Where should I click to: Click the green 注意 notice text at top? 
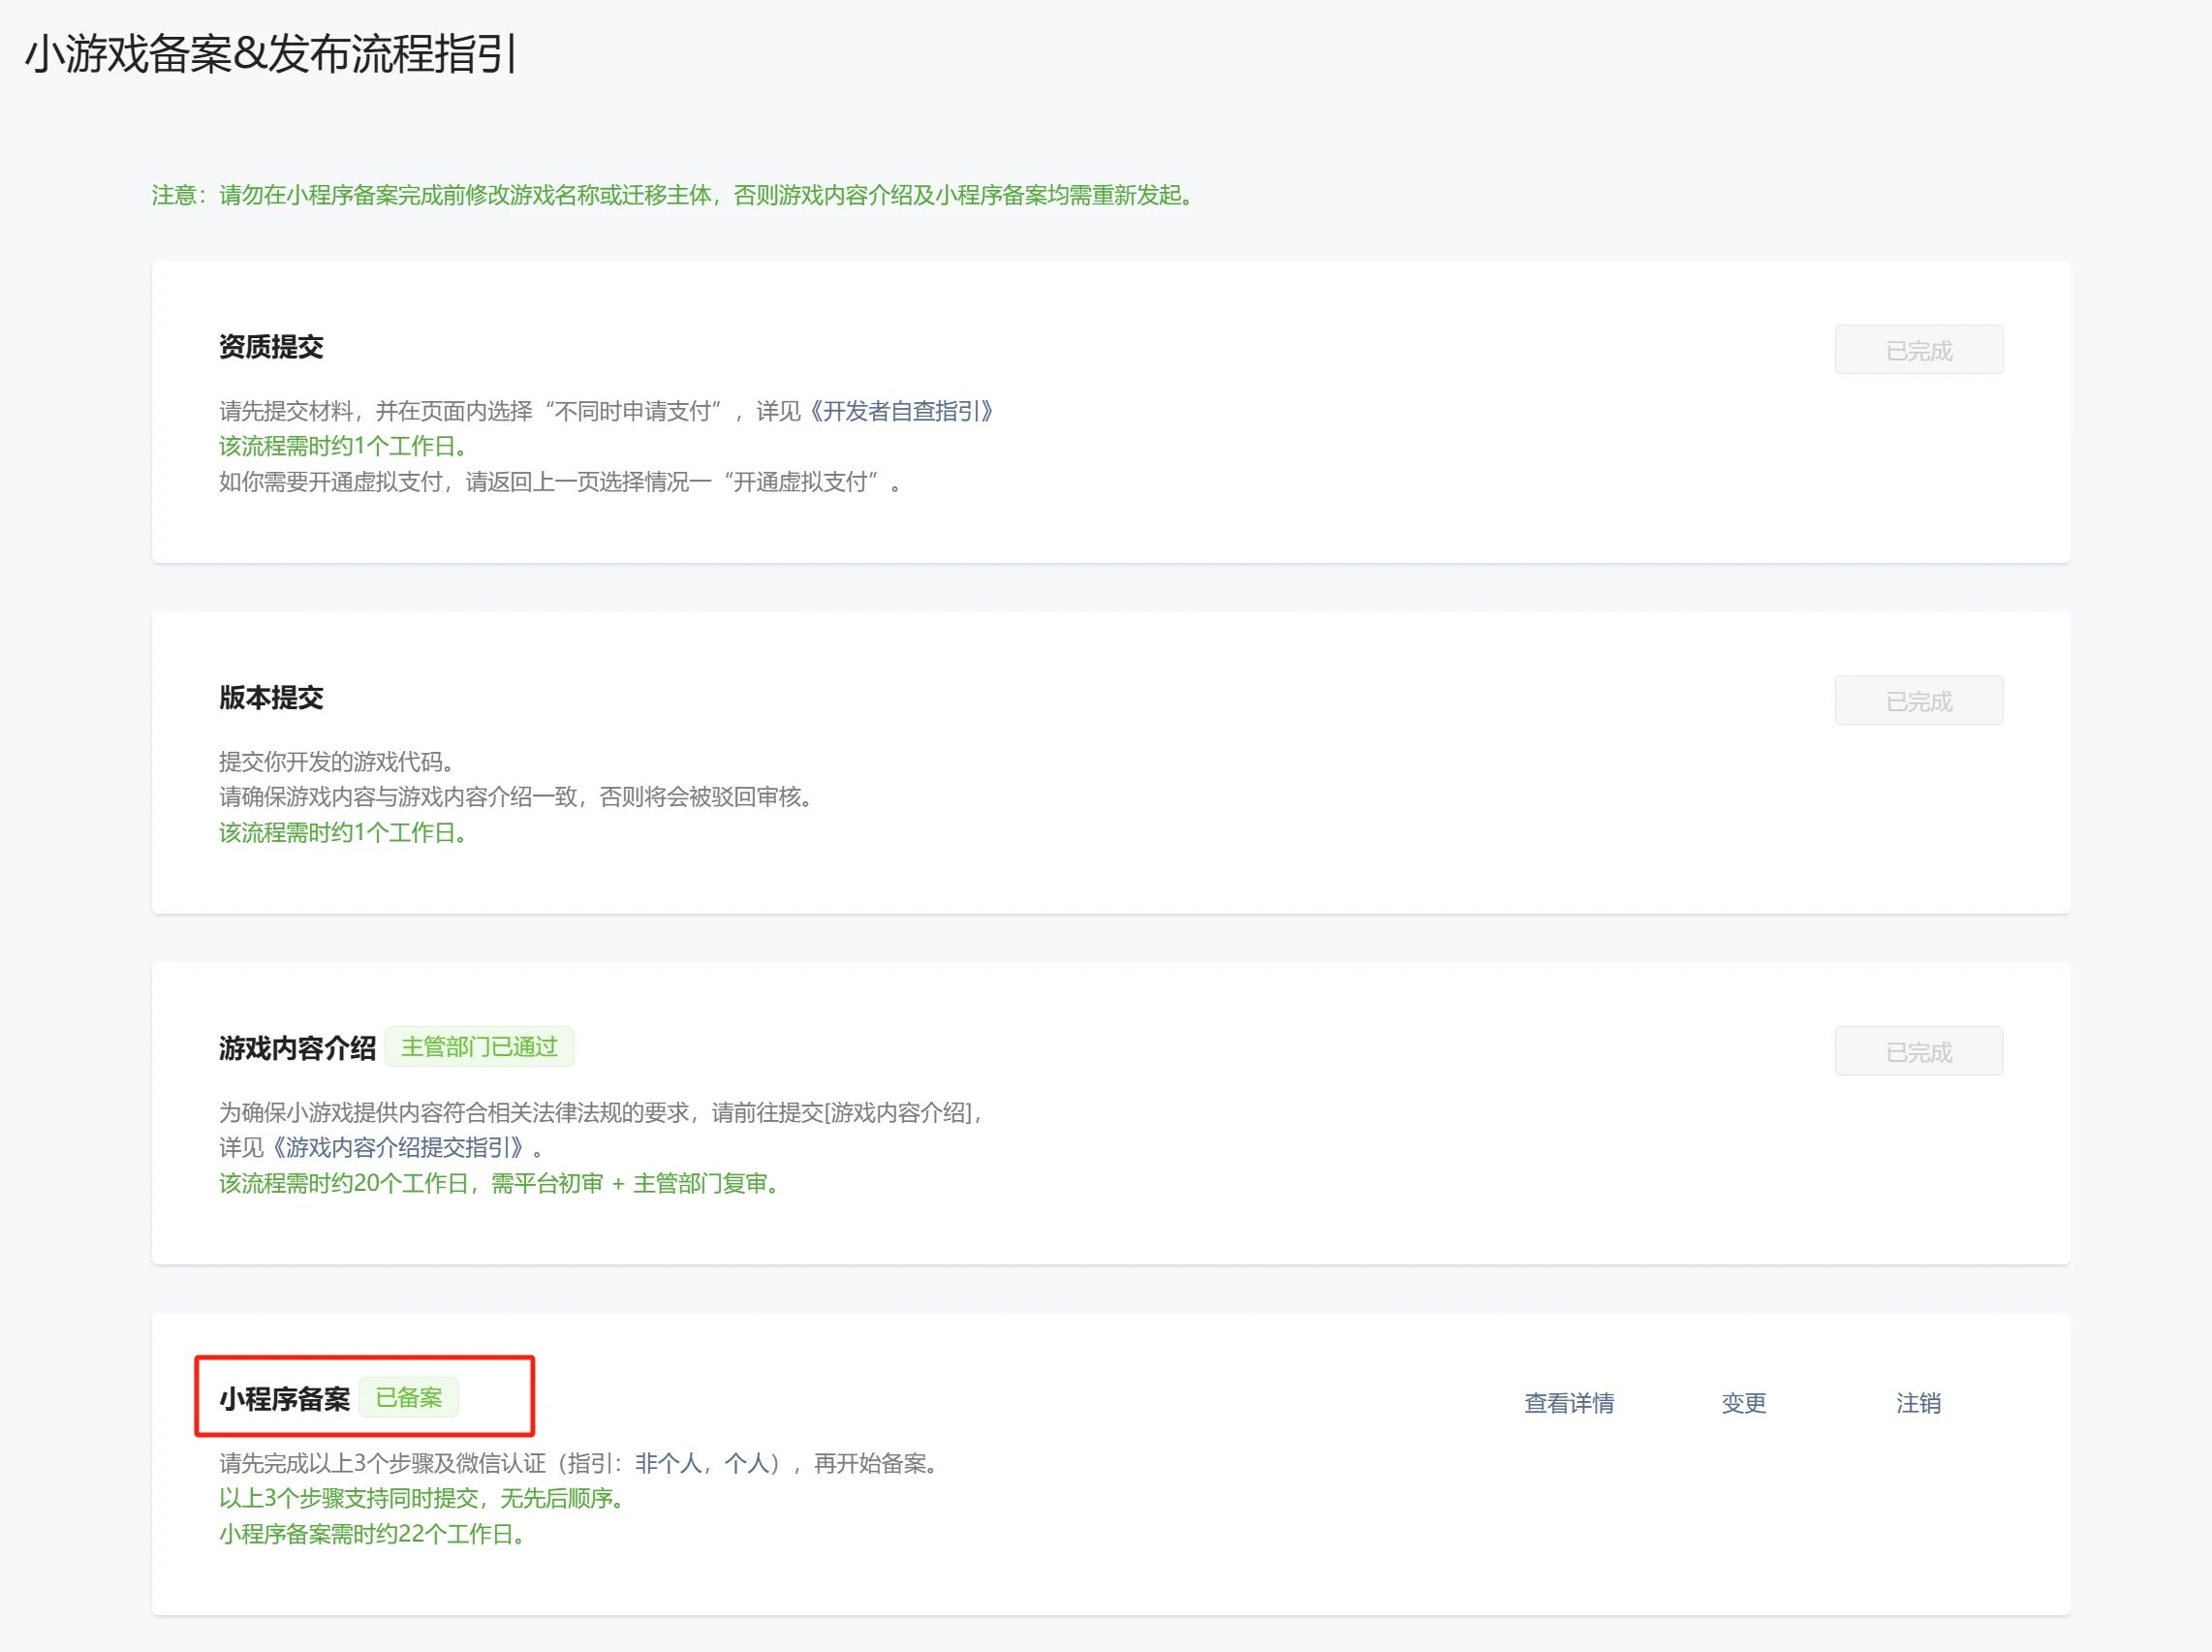tap(674, 195)
